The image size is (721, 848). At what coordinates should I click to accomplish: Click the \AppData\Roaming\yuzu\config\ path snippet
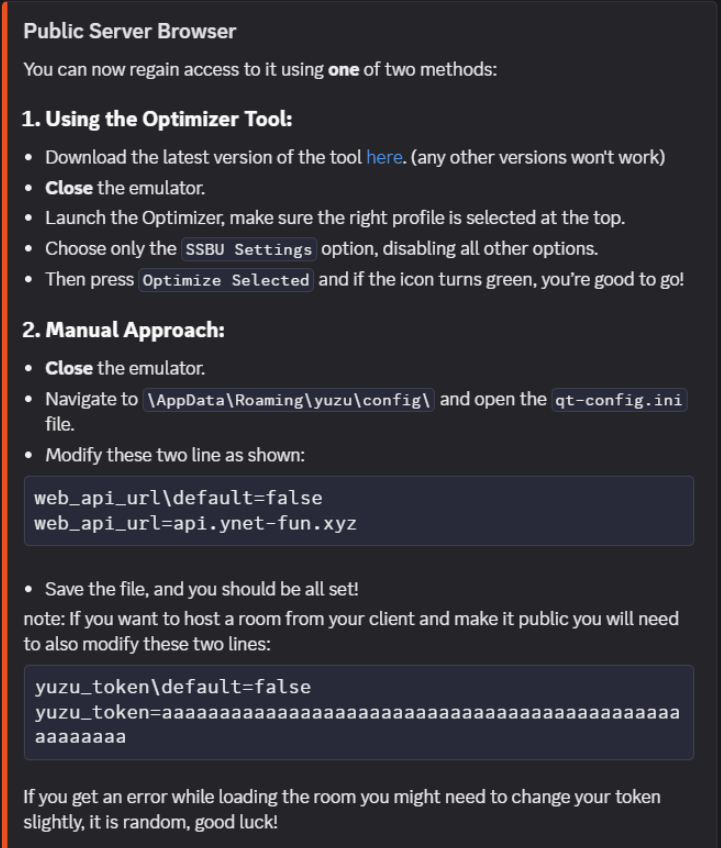[288, 400]
